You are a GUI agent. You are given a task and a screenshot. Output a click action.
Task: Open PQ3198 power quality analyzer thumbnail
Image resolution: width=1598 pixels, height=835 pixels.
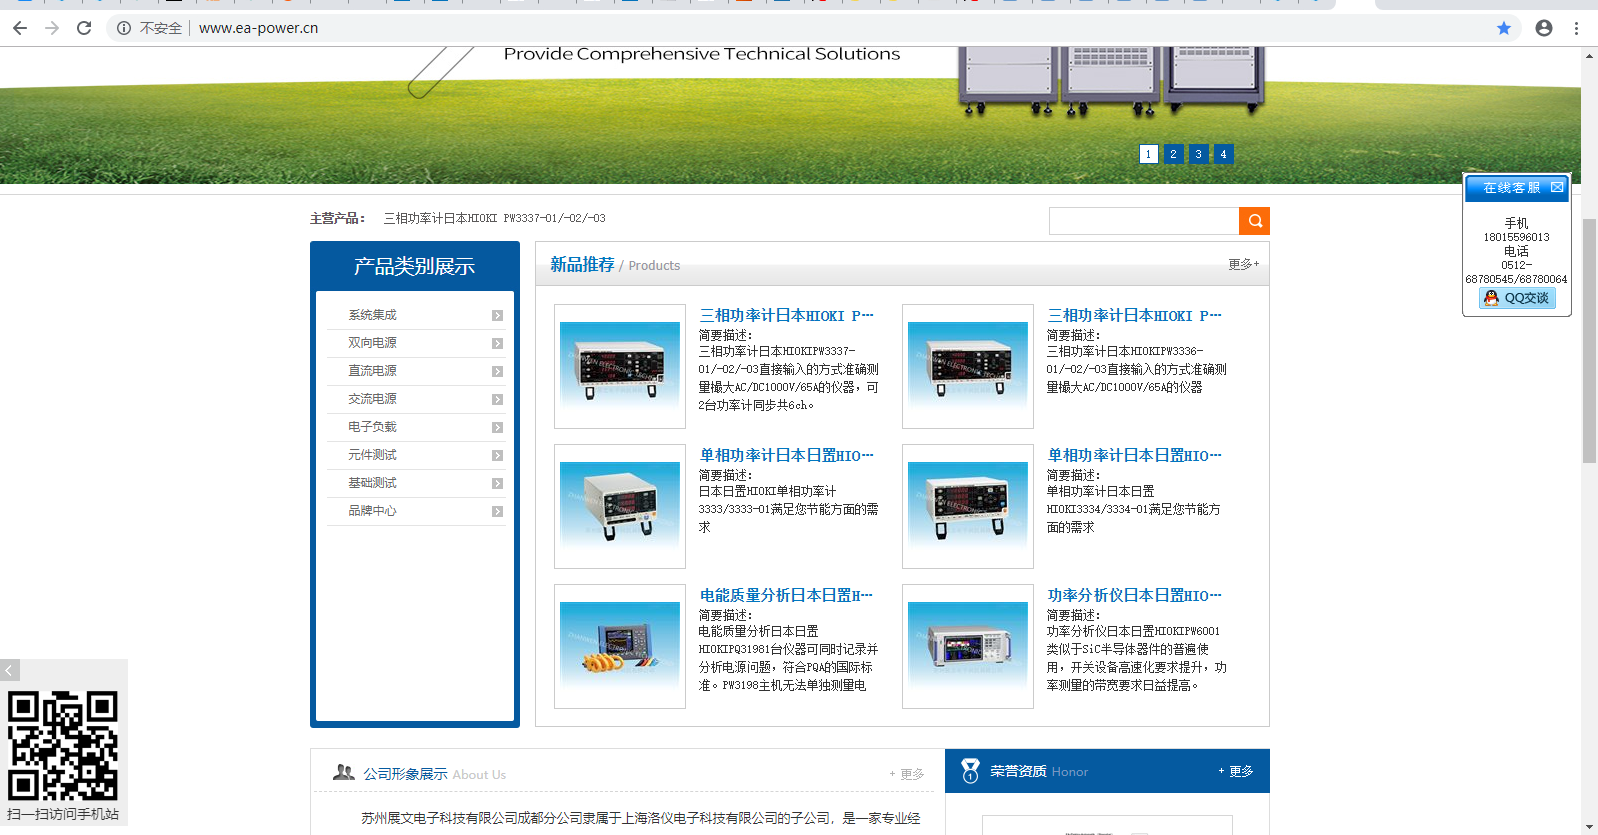(620, 647)
